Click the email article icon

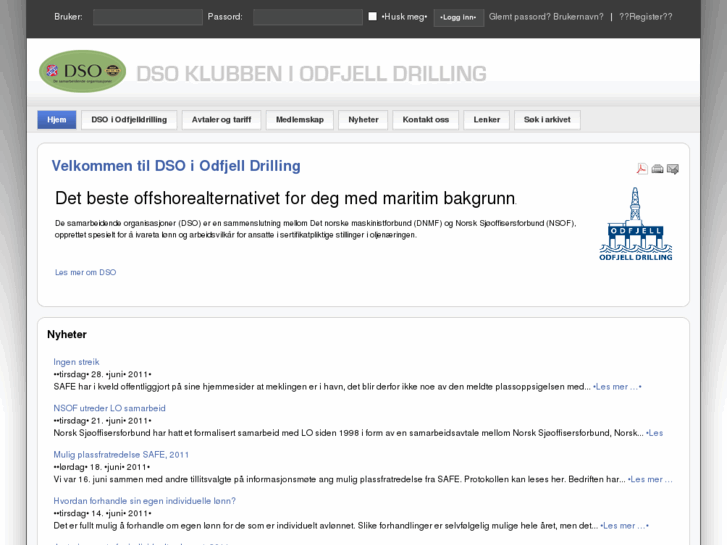coord(673,169)
